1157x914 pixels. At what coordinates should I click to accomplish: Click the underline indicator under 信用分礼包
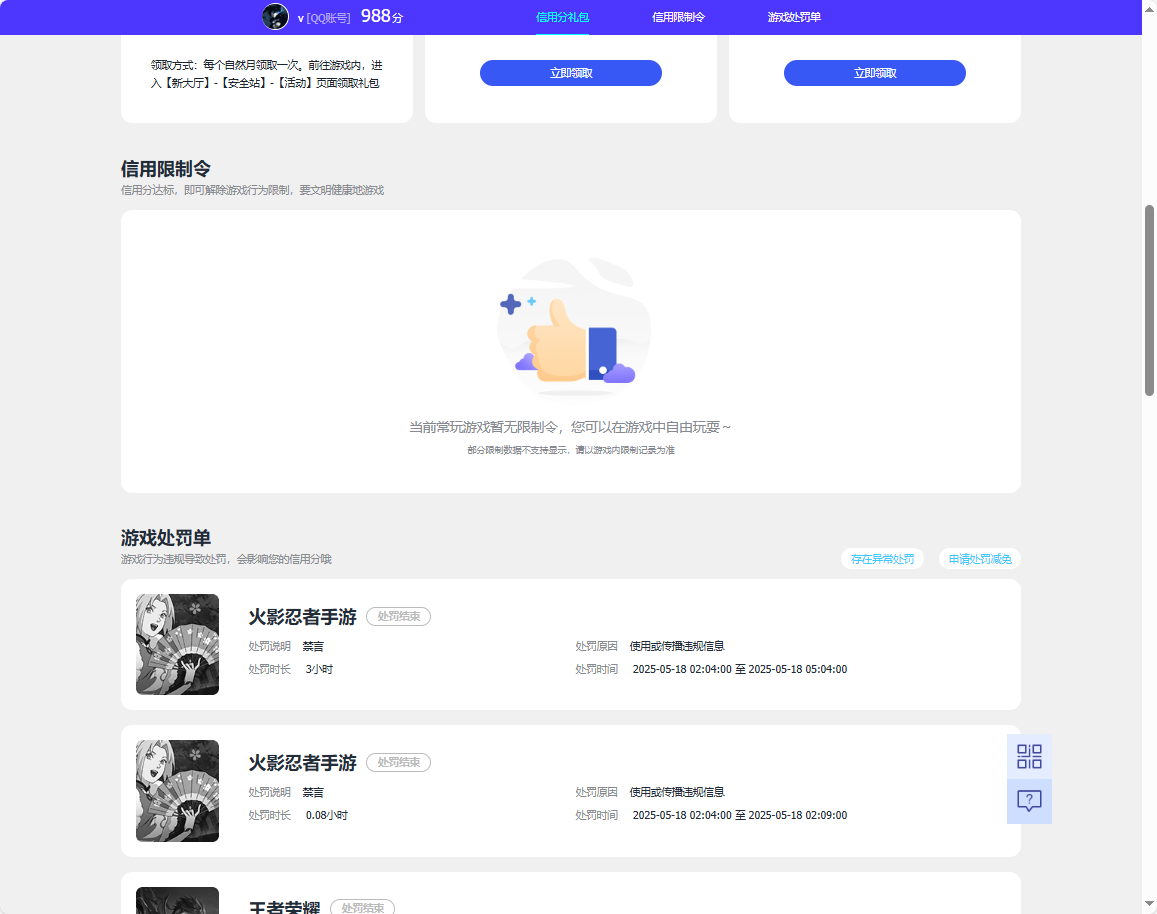tap(562, 32)
